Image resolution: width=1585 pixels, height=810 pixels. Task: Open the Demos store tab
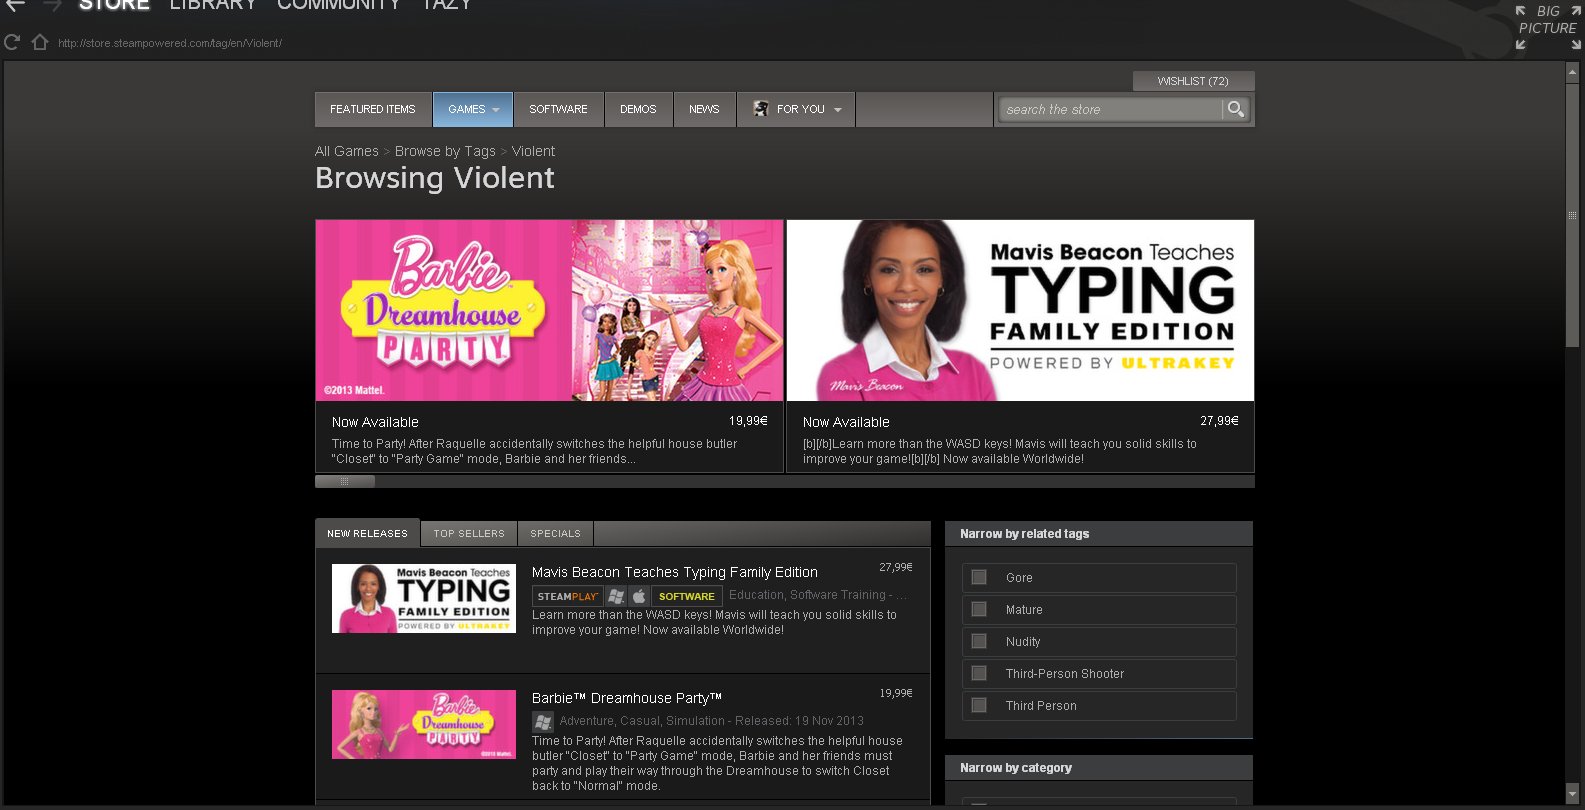click(638, 109)
